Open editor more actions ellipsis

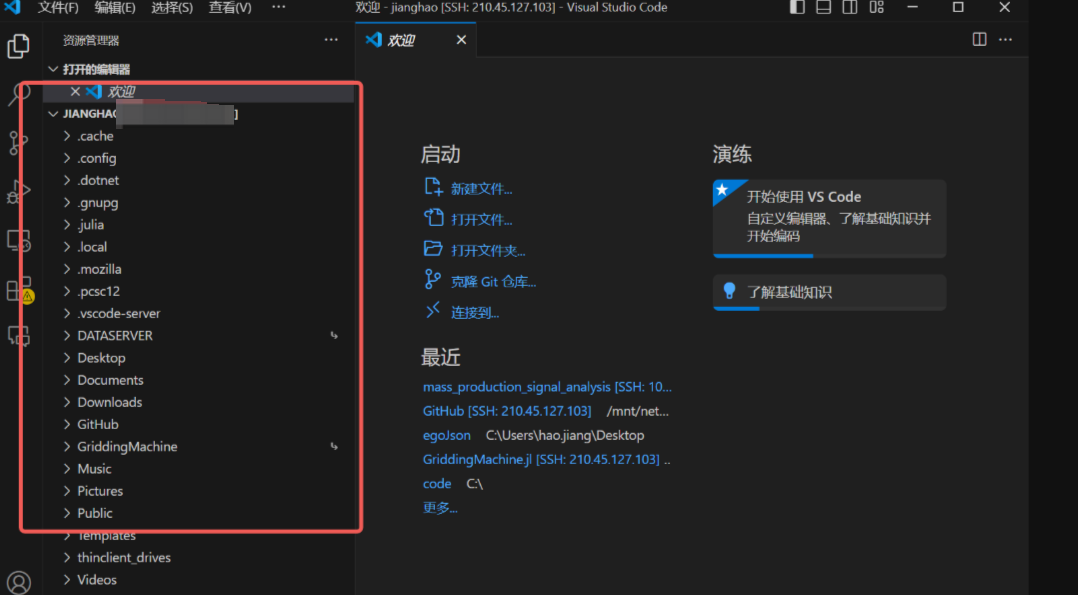click(x=1005, y=39)
